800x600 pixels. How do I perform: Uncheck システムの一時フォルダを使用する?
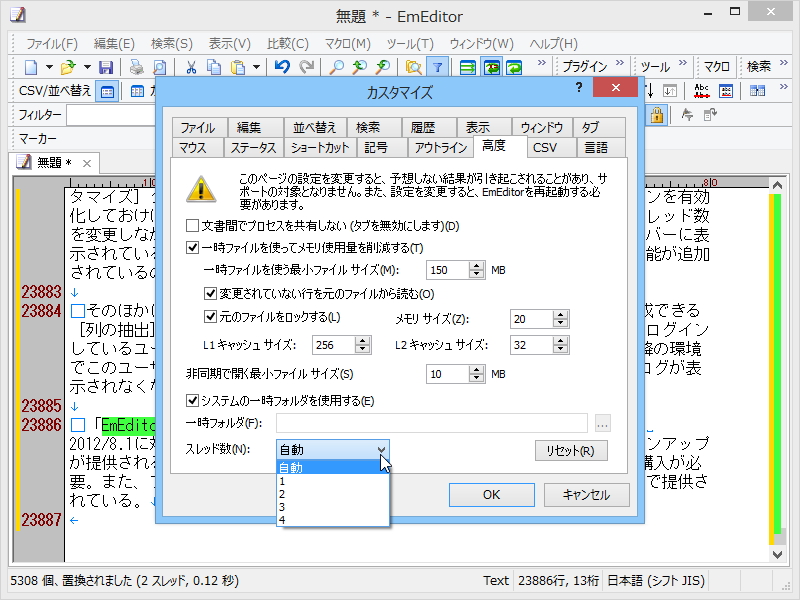(x=192, y=401)
